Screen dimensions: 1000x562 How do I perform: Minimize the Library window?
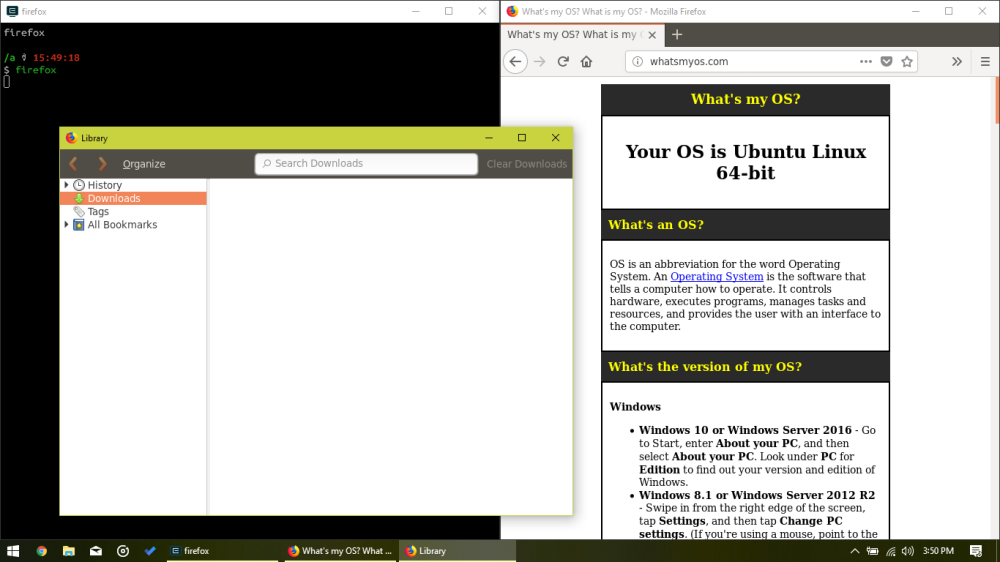(x=489, y=138)
